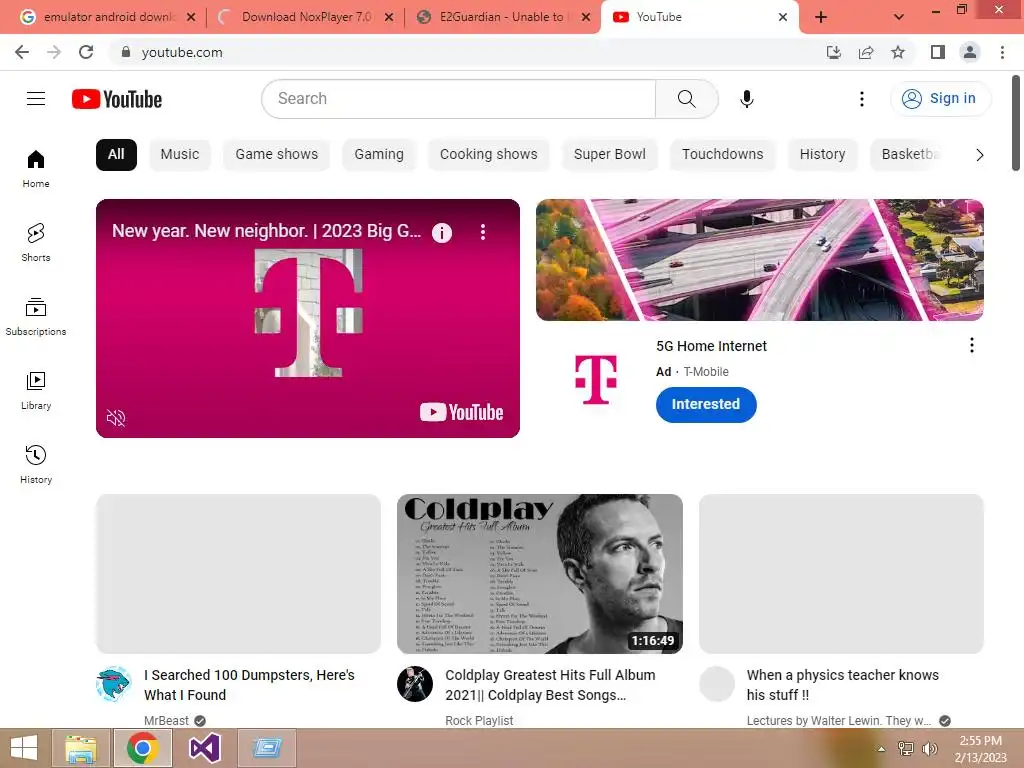Screen dimensions: 1024x768
Task: Click the network icon in system tray
Action: 906,749
